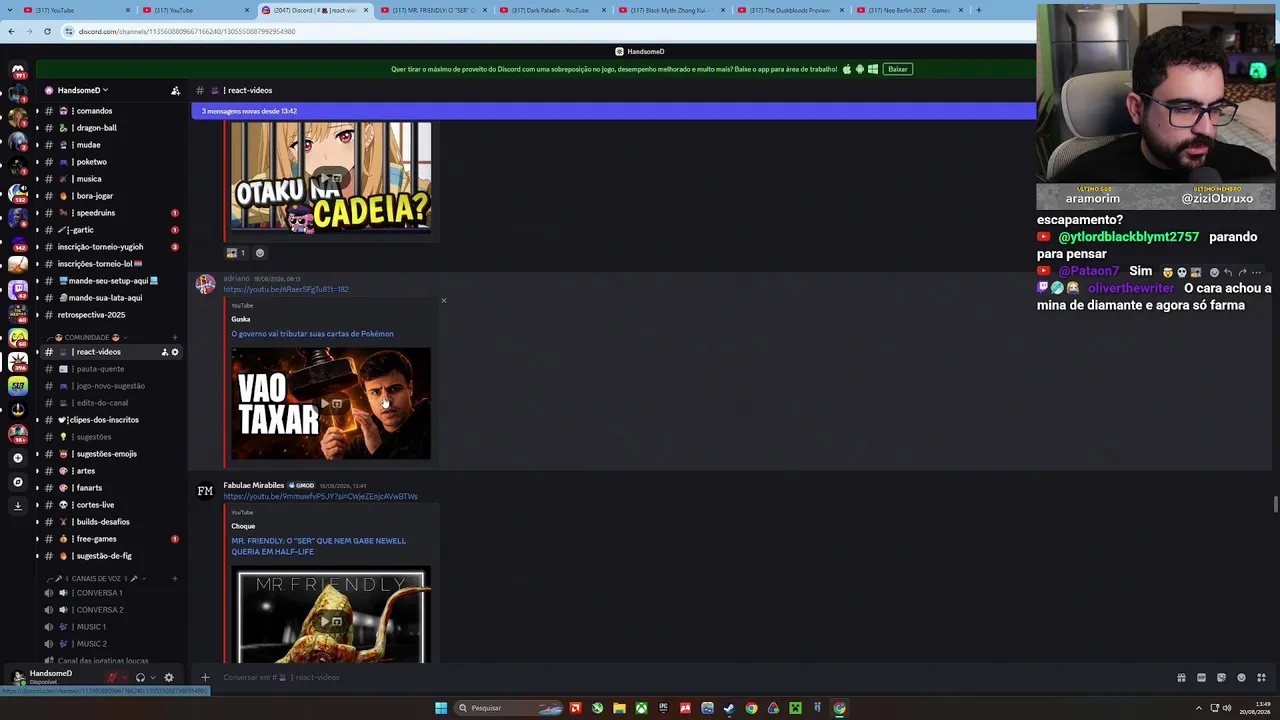This screenshot has height=720, width=1280.
Task: Open headphone output options arrow
Action: [152, 677]
